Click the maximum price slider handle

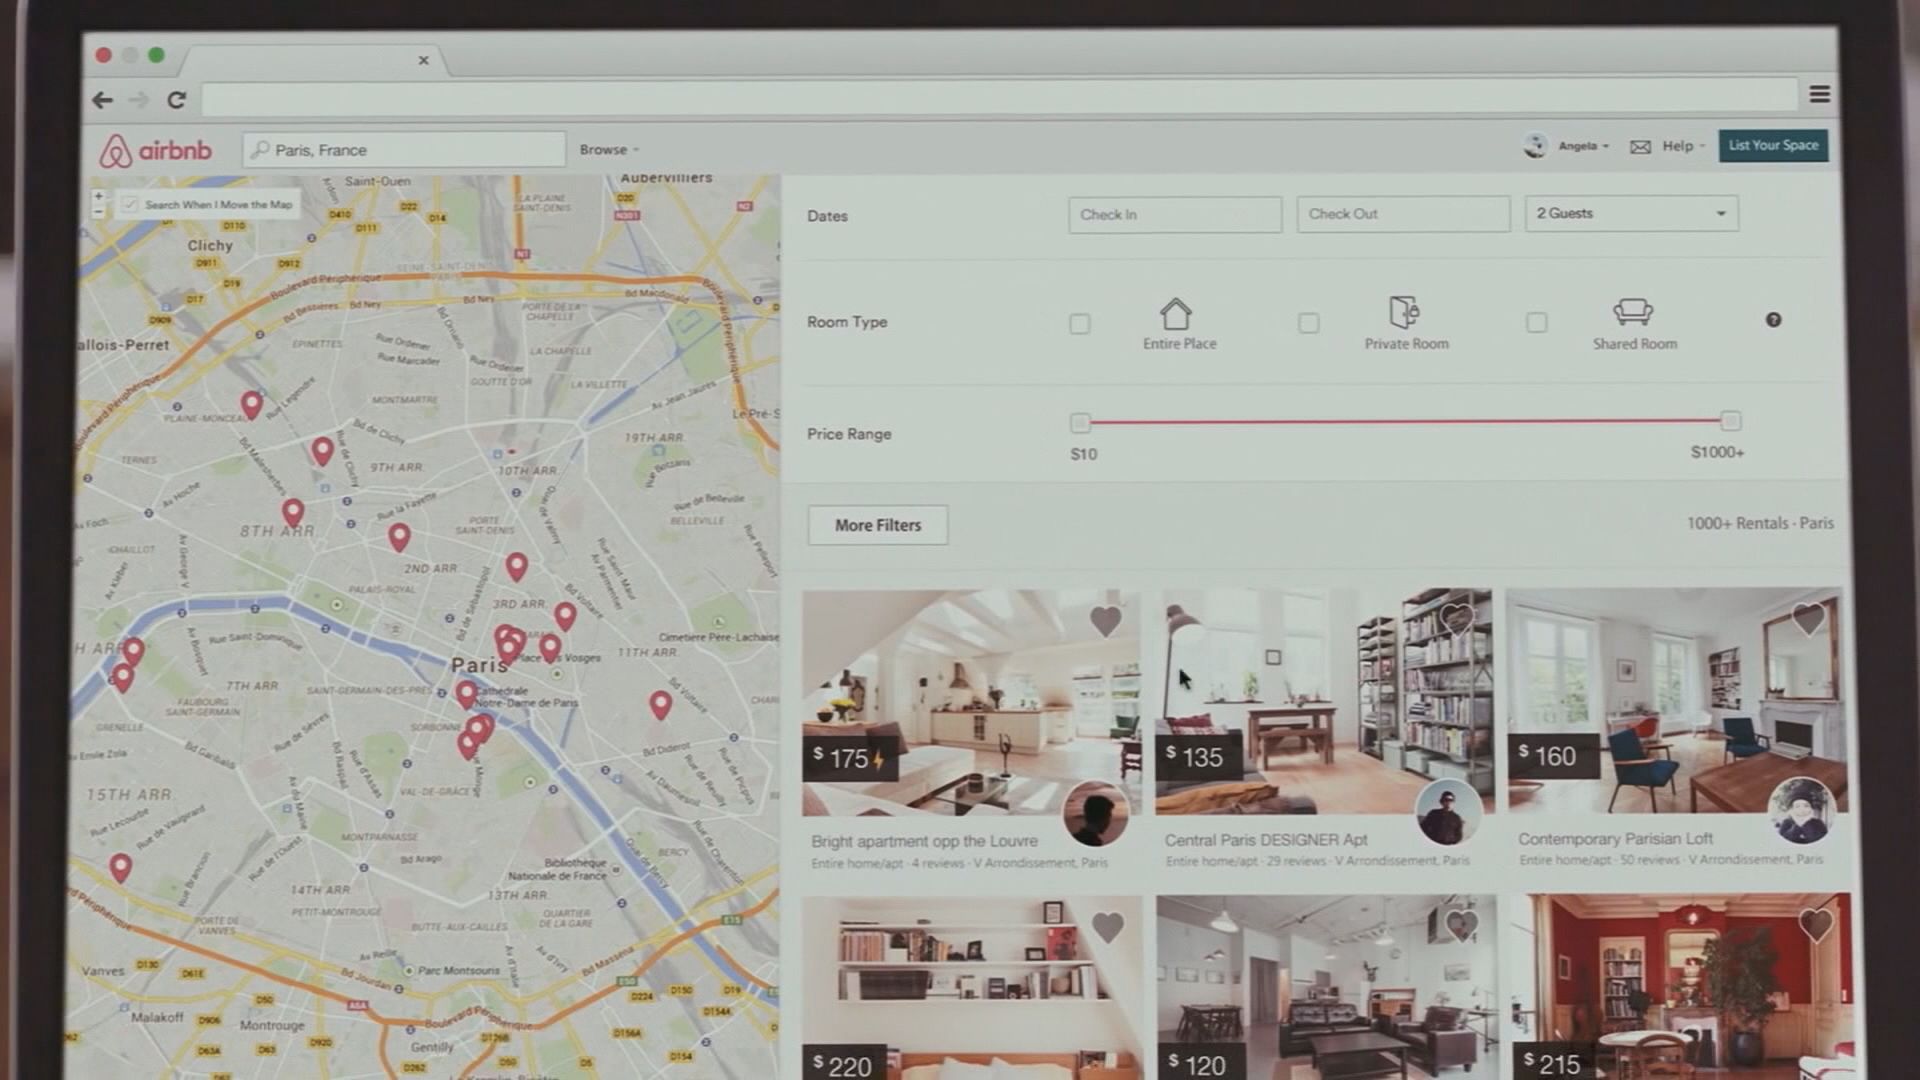[x=1730, y=421]
